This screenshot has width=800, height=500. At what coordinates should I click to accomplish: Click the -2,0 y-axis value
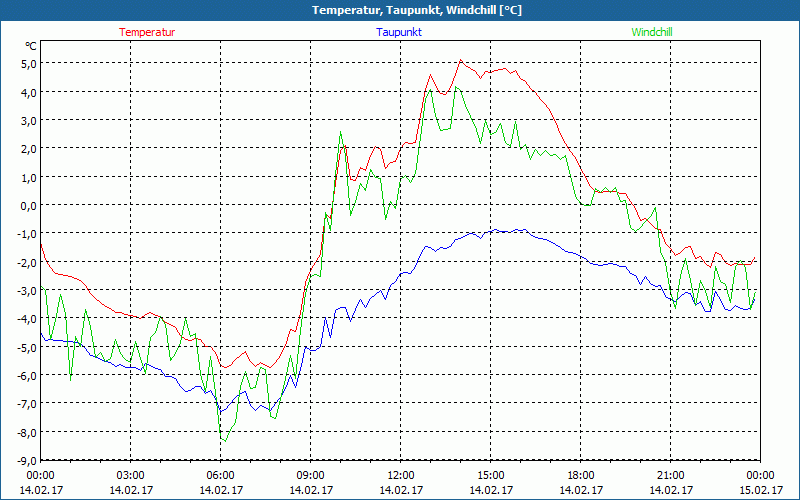click(26, 262)
